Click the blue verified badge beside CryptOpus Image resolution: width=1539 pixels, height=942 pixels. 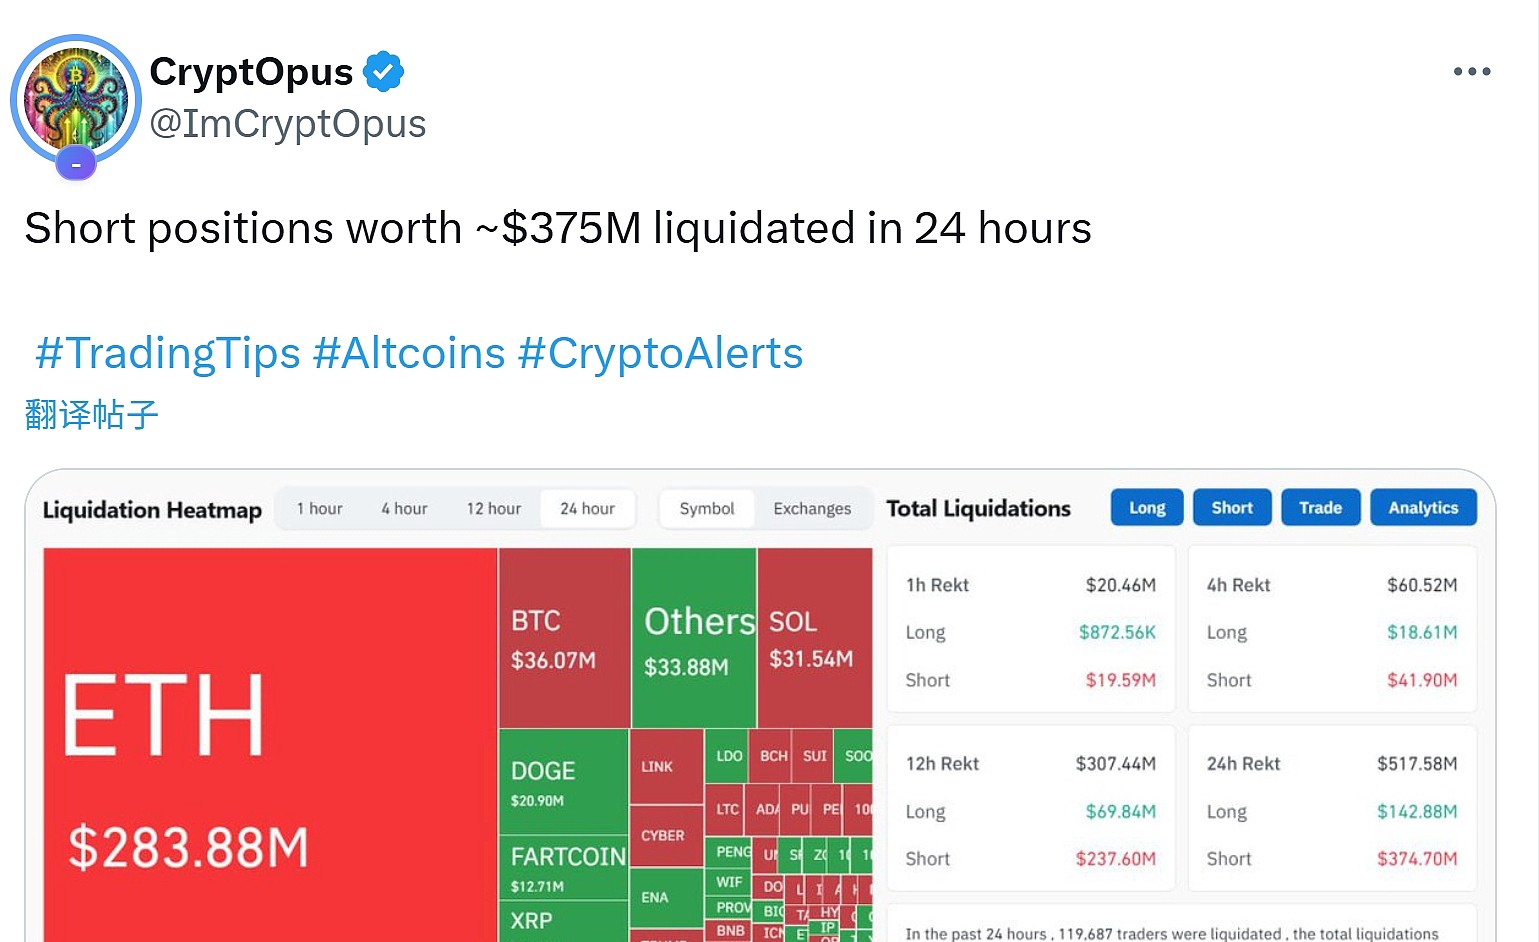pyautogui.click(x=384, y=70)
